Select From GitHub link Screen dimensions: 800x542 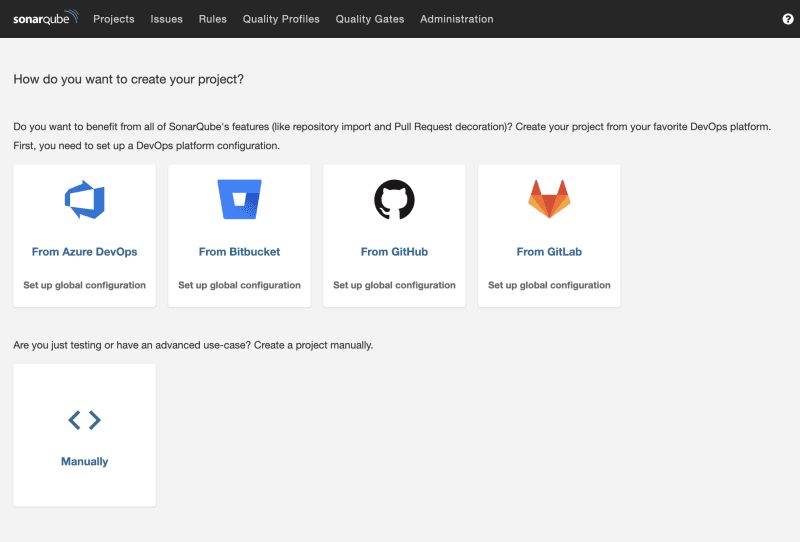pyautogui.click(x=394, y=252)
